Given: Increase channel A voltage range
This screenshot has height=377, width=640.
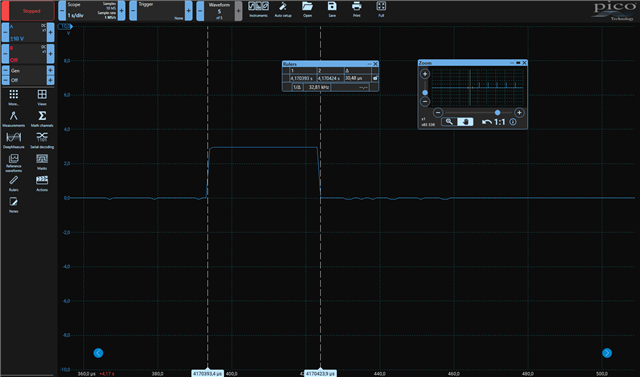Looking at the screenshot, I should click(51, 32).
